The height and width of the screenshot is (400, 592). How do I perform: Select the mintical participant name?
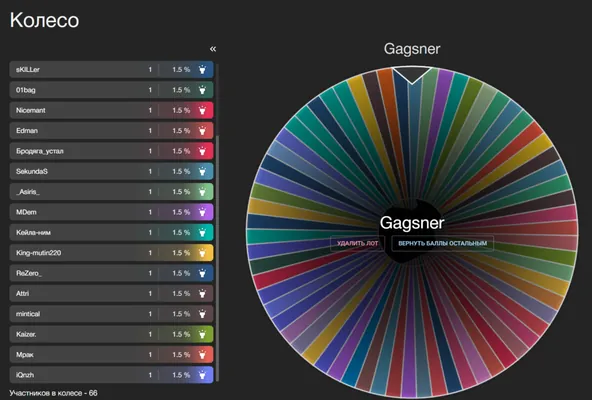pyautogui.click(x=28, y=314)
